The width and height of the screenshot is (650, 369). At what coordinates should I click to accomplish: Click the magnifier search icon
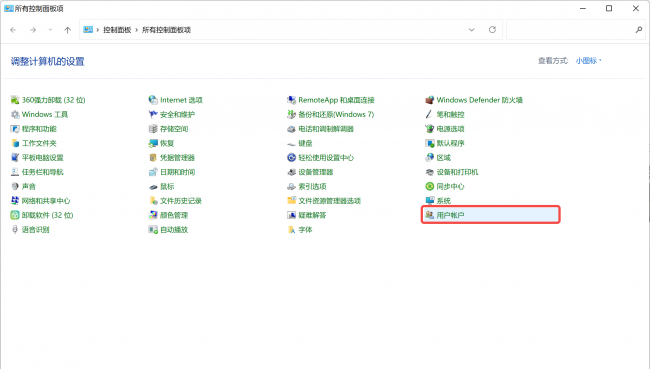click(639, 30)
